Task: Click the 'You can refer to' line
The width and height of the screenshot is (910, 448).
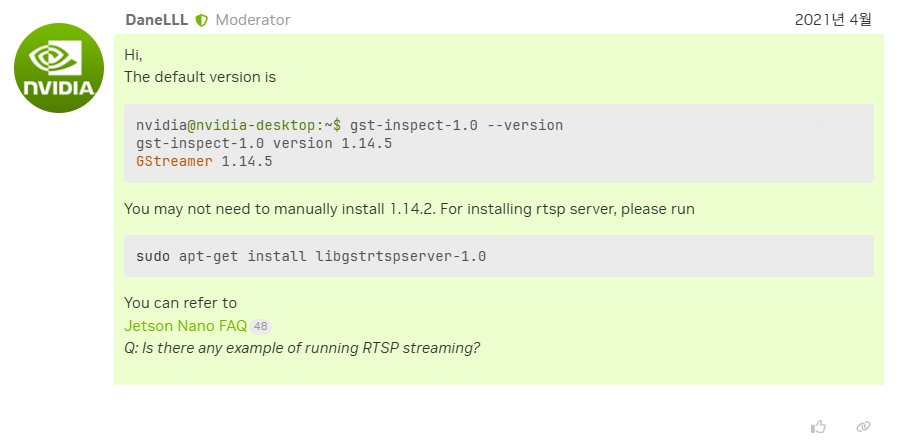Action: 180,303
